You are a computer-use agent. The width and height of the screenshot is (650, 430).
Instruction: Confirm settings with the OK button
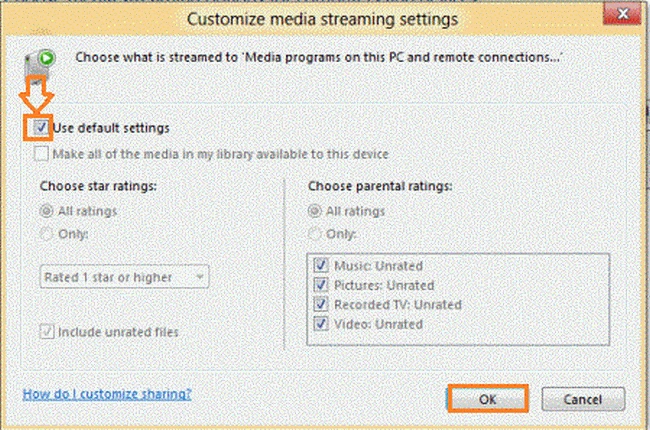[x=488, y=399]
